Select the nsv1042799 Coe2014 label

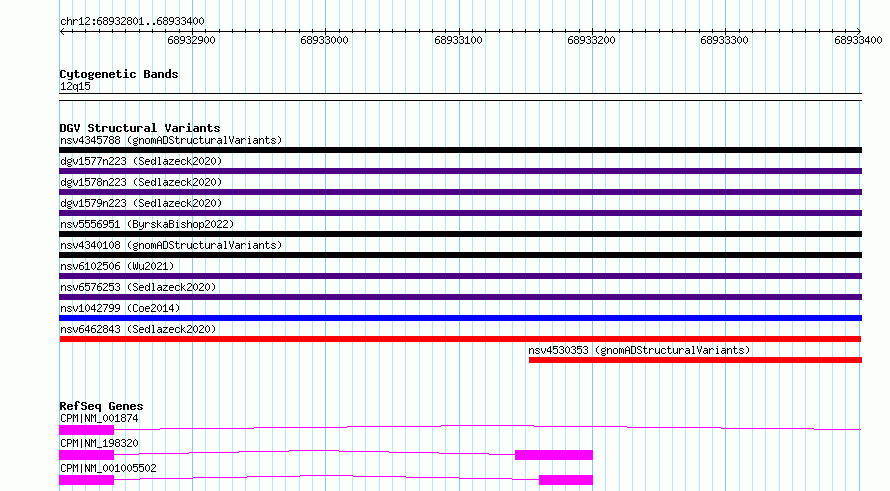coord(120,308)
